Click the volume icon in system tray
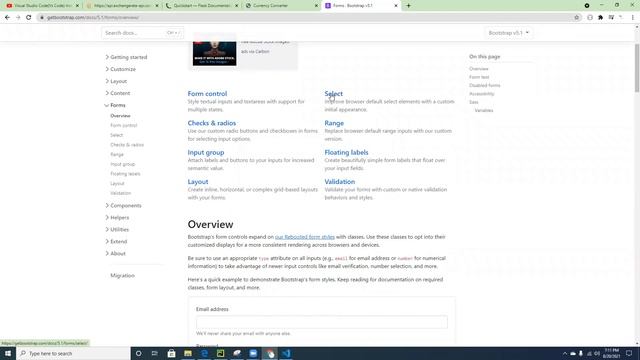Image resolution: width=640 pixels, height=360 pixels. click(597, 353)
